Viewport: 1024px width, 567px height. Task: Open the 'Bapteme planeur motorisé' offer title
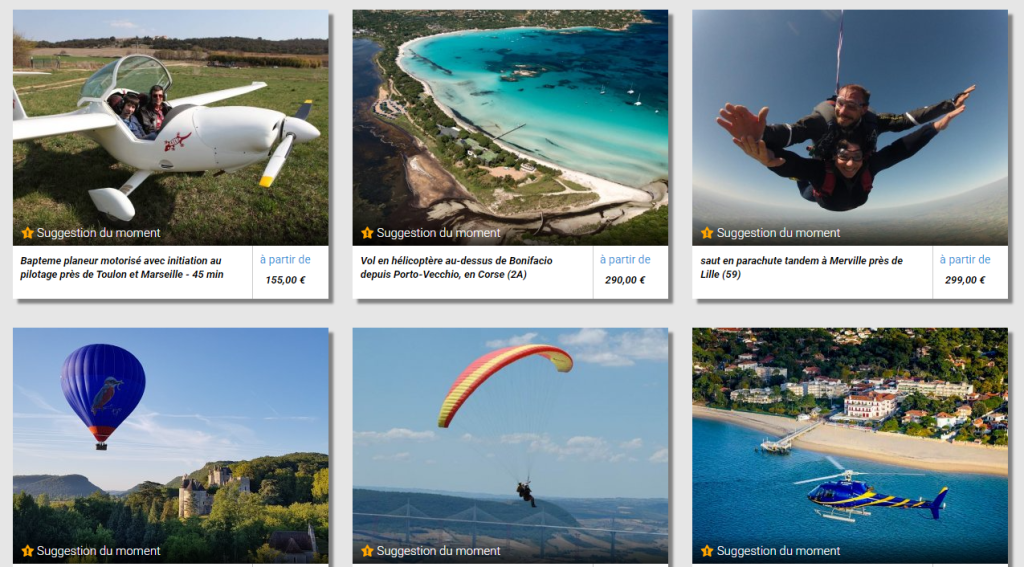point(121,267)
